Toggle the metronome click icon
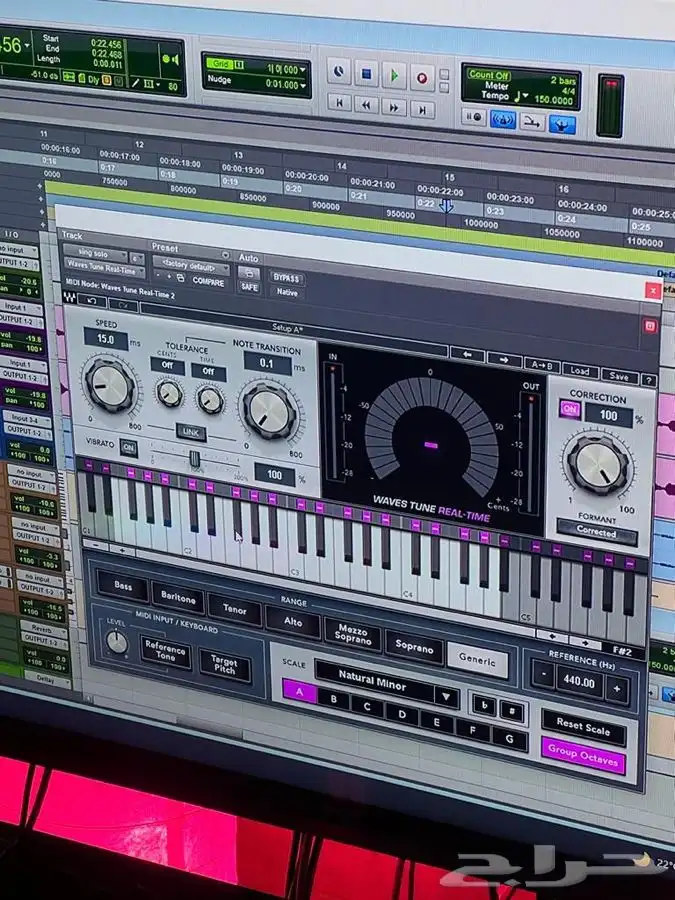675x900 pixels. click(503, 120)
